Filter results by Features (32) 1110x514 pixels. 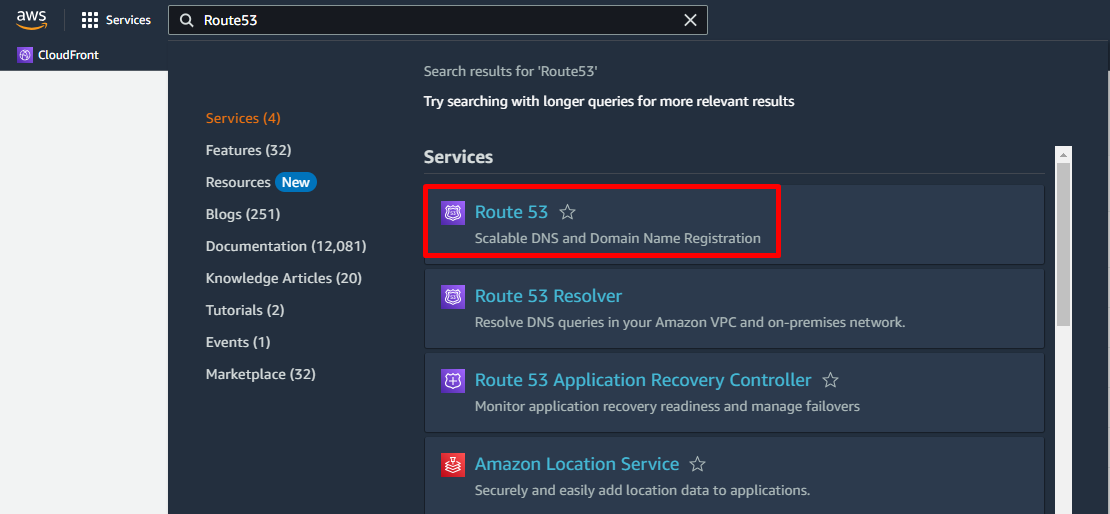pyautogui.click(x=248, y=150)
